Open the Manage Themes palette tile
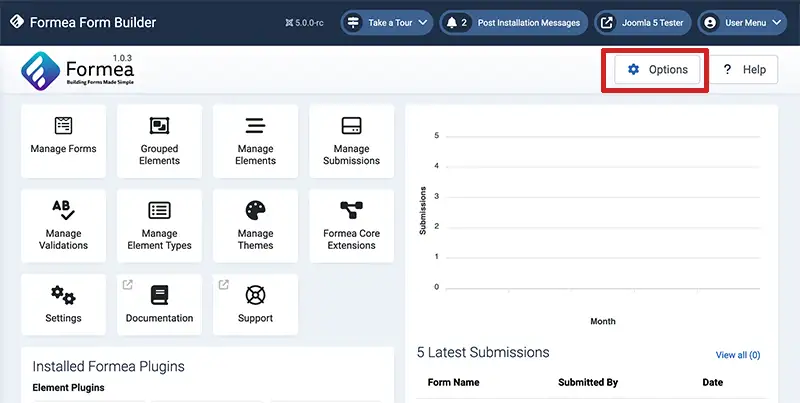800x403 pixels. 255,226
